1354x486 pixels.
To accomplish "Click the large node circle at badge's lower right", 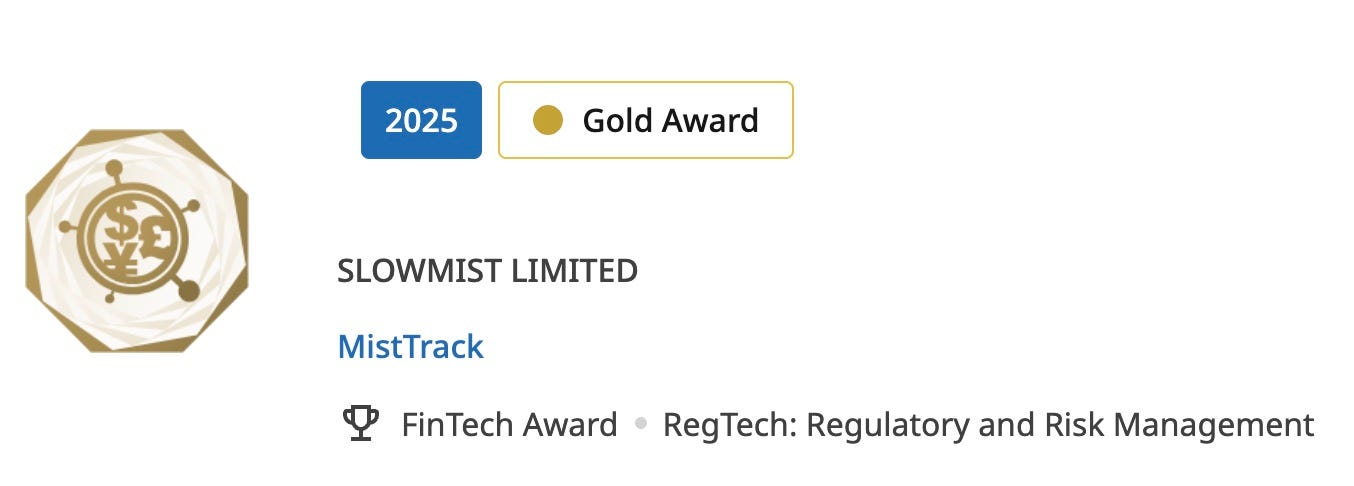I will tap(187, 290).
